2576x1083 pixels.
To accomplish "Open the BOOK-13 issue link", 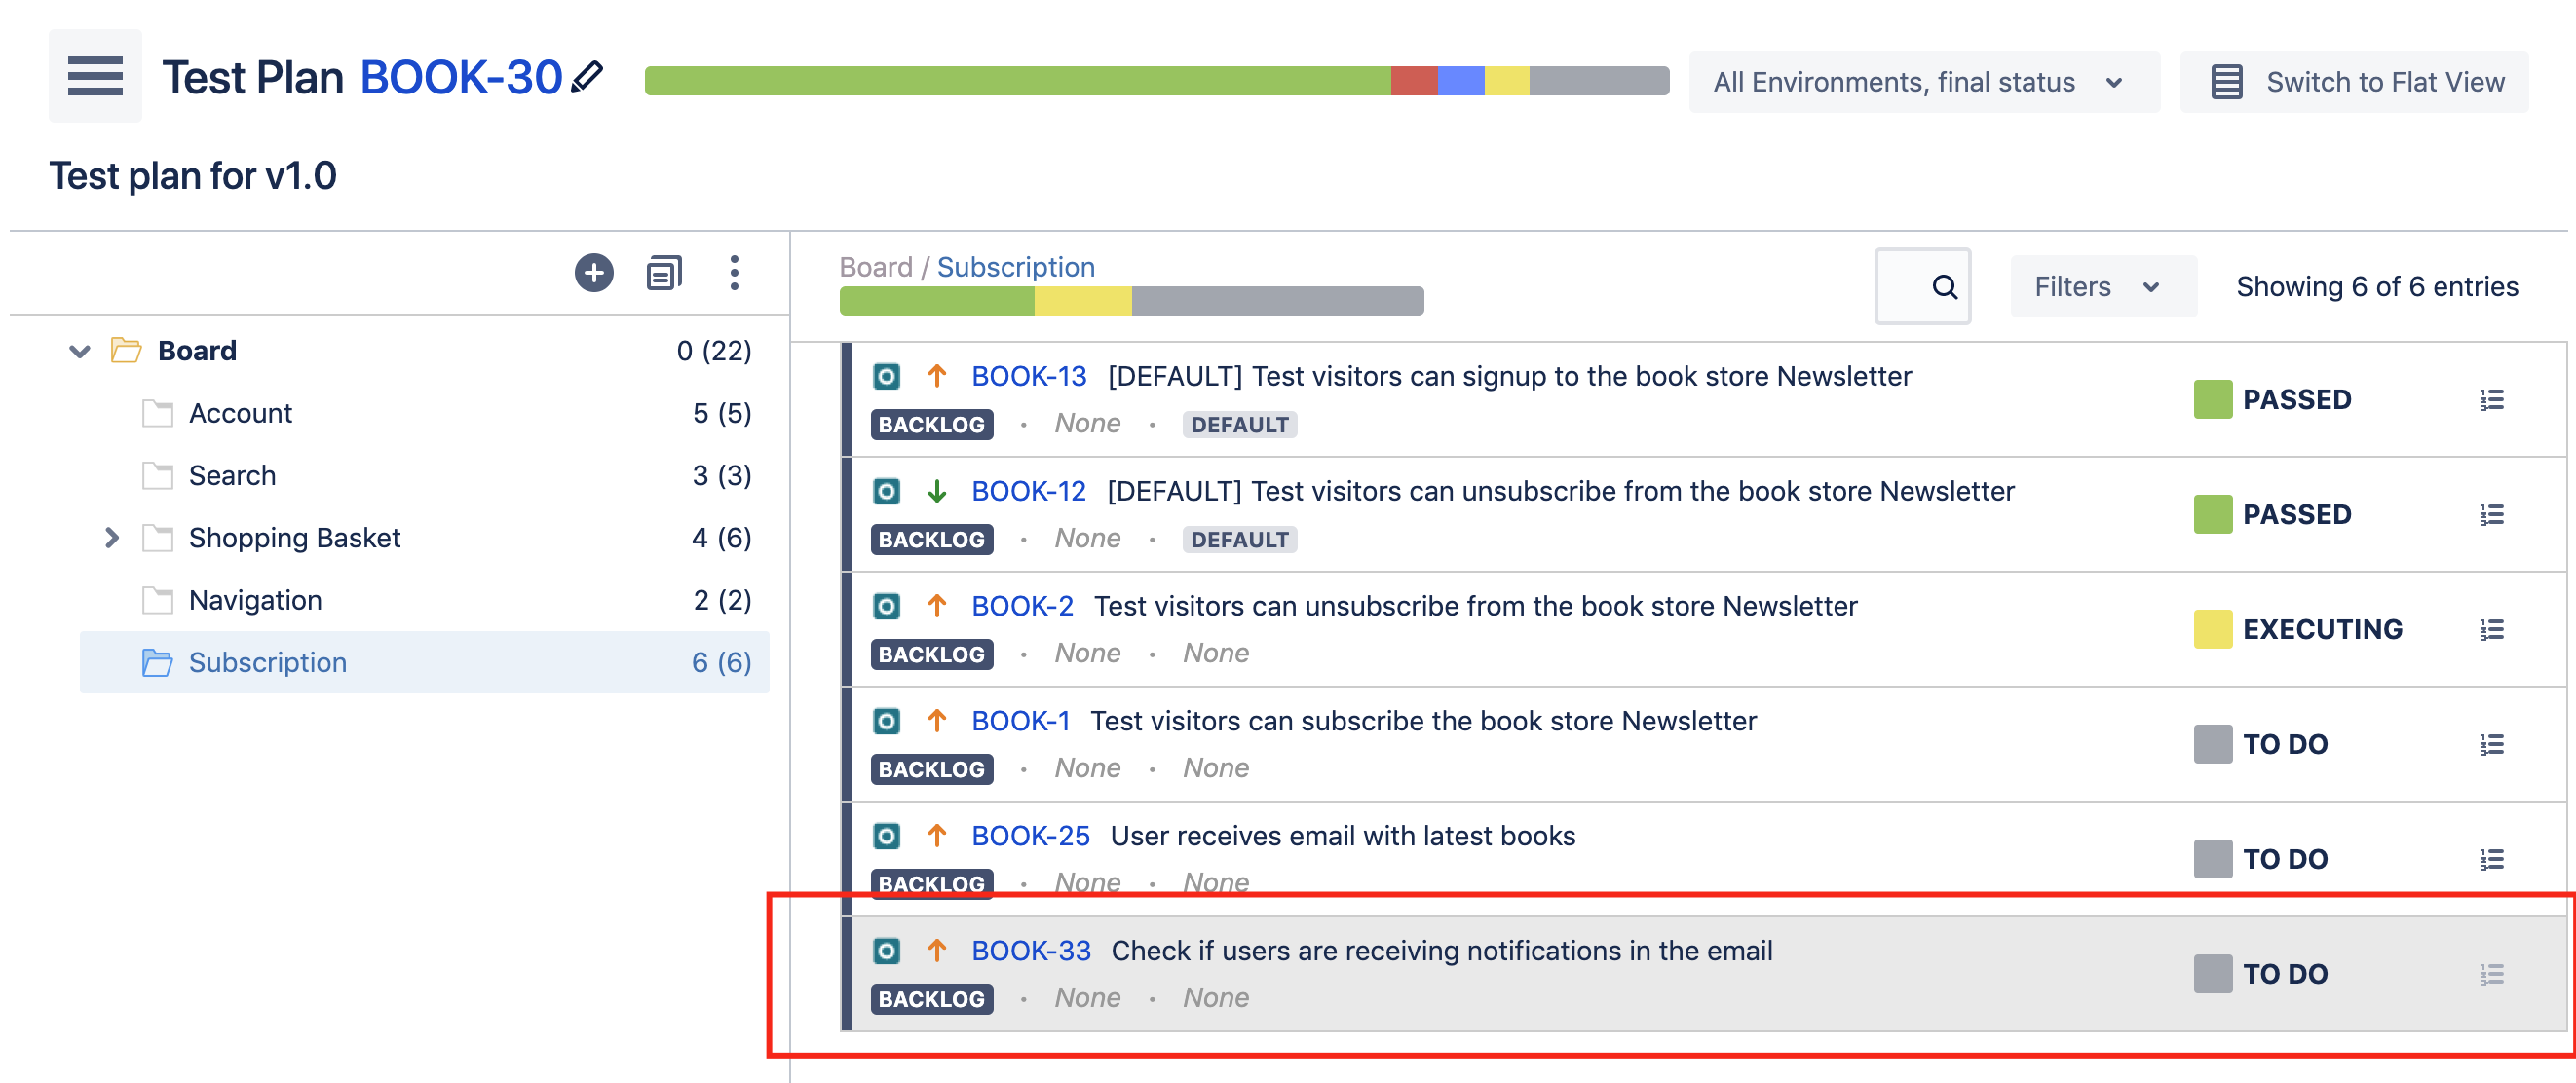I will point(1029,377).
